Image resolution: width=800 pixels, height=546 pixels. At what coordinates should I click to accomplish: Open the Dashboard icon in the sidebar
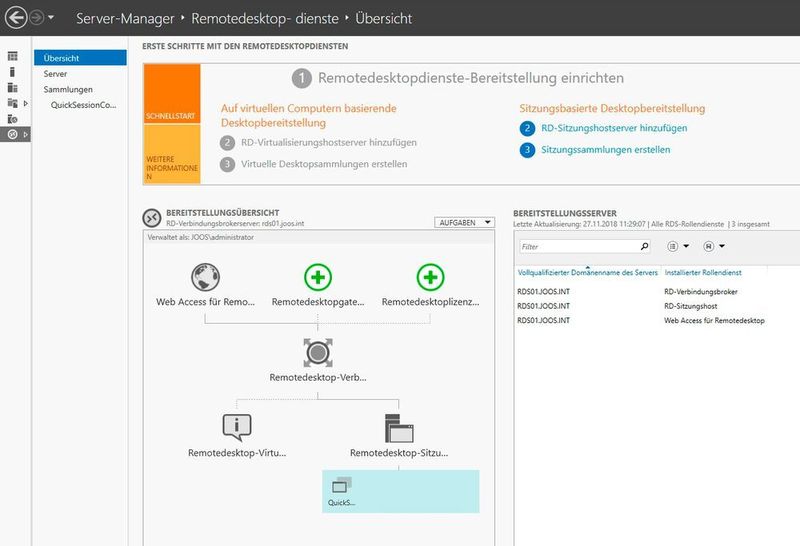13,56
